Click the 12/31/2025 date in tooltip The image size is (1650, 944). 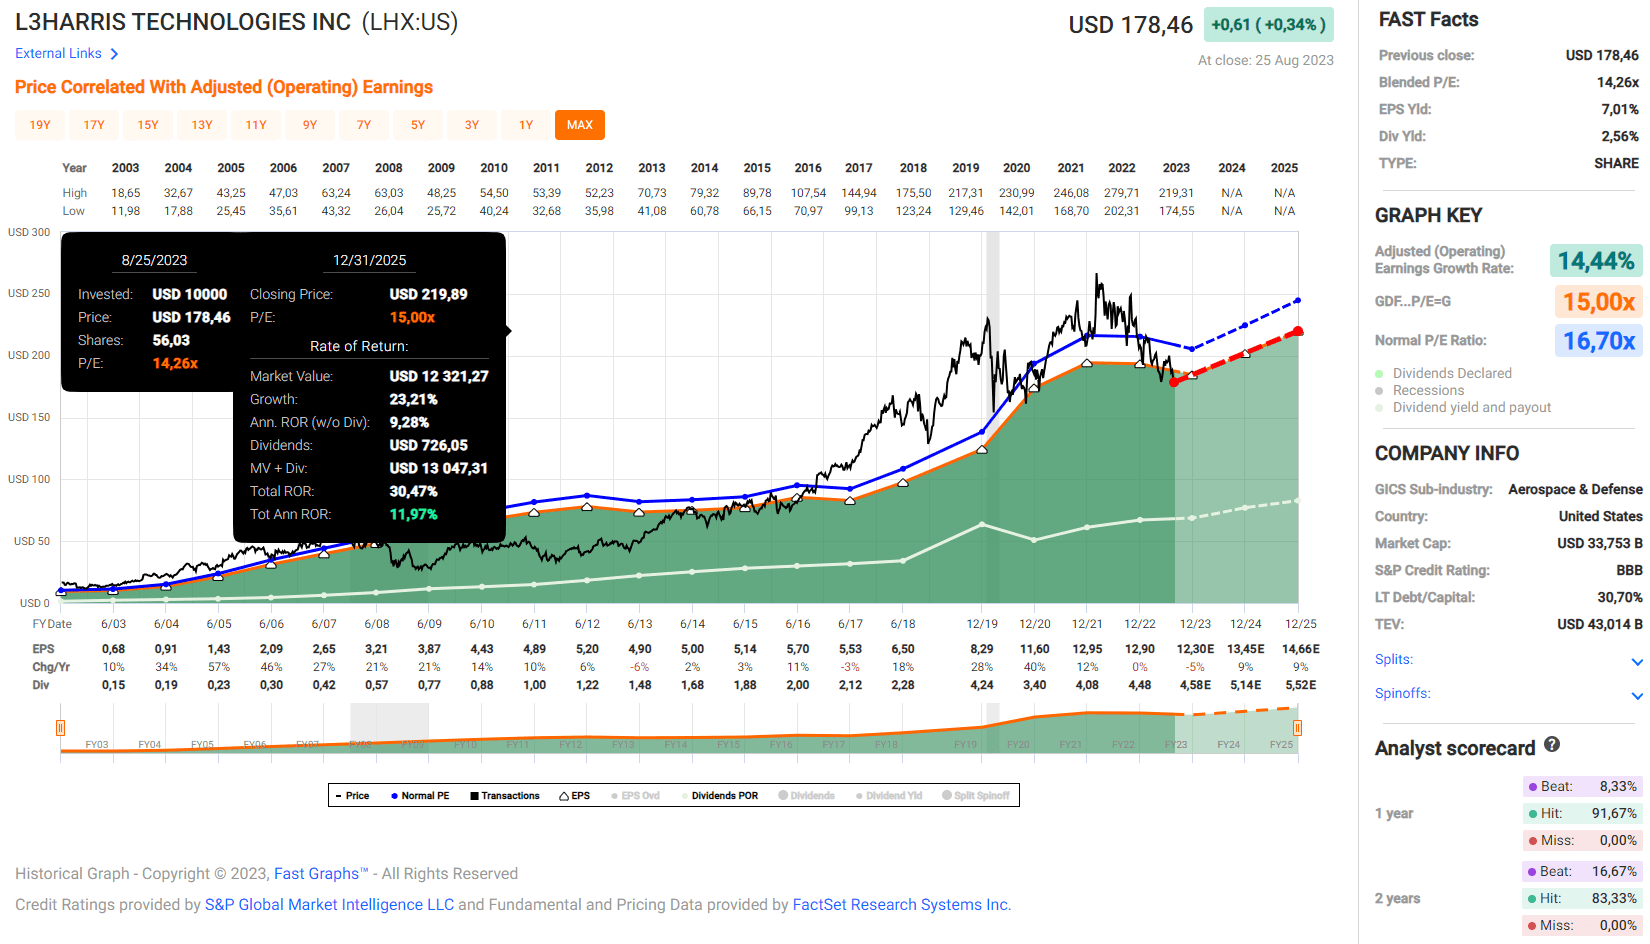tap(370, 260)
